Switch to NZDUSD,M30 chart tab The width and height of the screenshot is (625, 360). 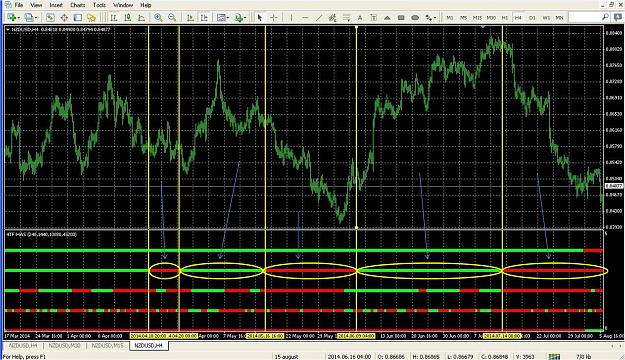[64, 345]
